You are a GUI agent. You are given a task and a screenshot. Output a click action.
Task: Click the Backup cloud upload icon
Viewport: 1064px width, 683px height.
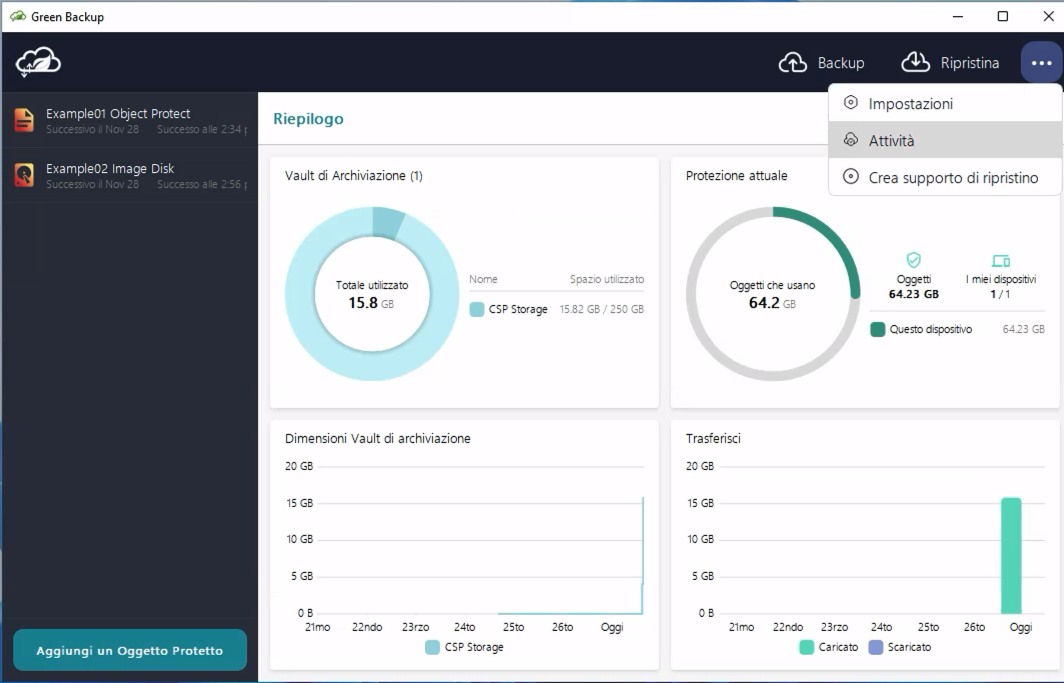tap(793, 63)
